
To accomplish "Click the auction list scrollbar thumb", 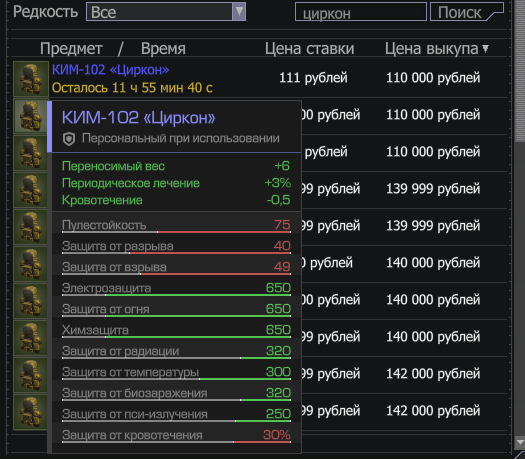I will coord(520,71).
